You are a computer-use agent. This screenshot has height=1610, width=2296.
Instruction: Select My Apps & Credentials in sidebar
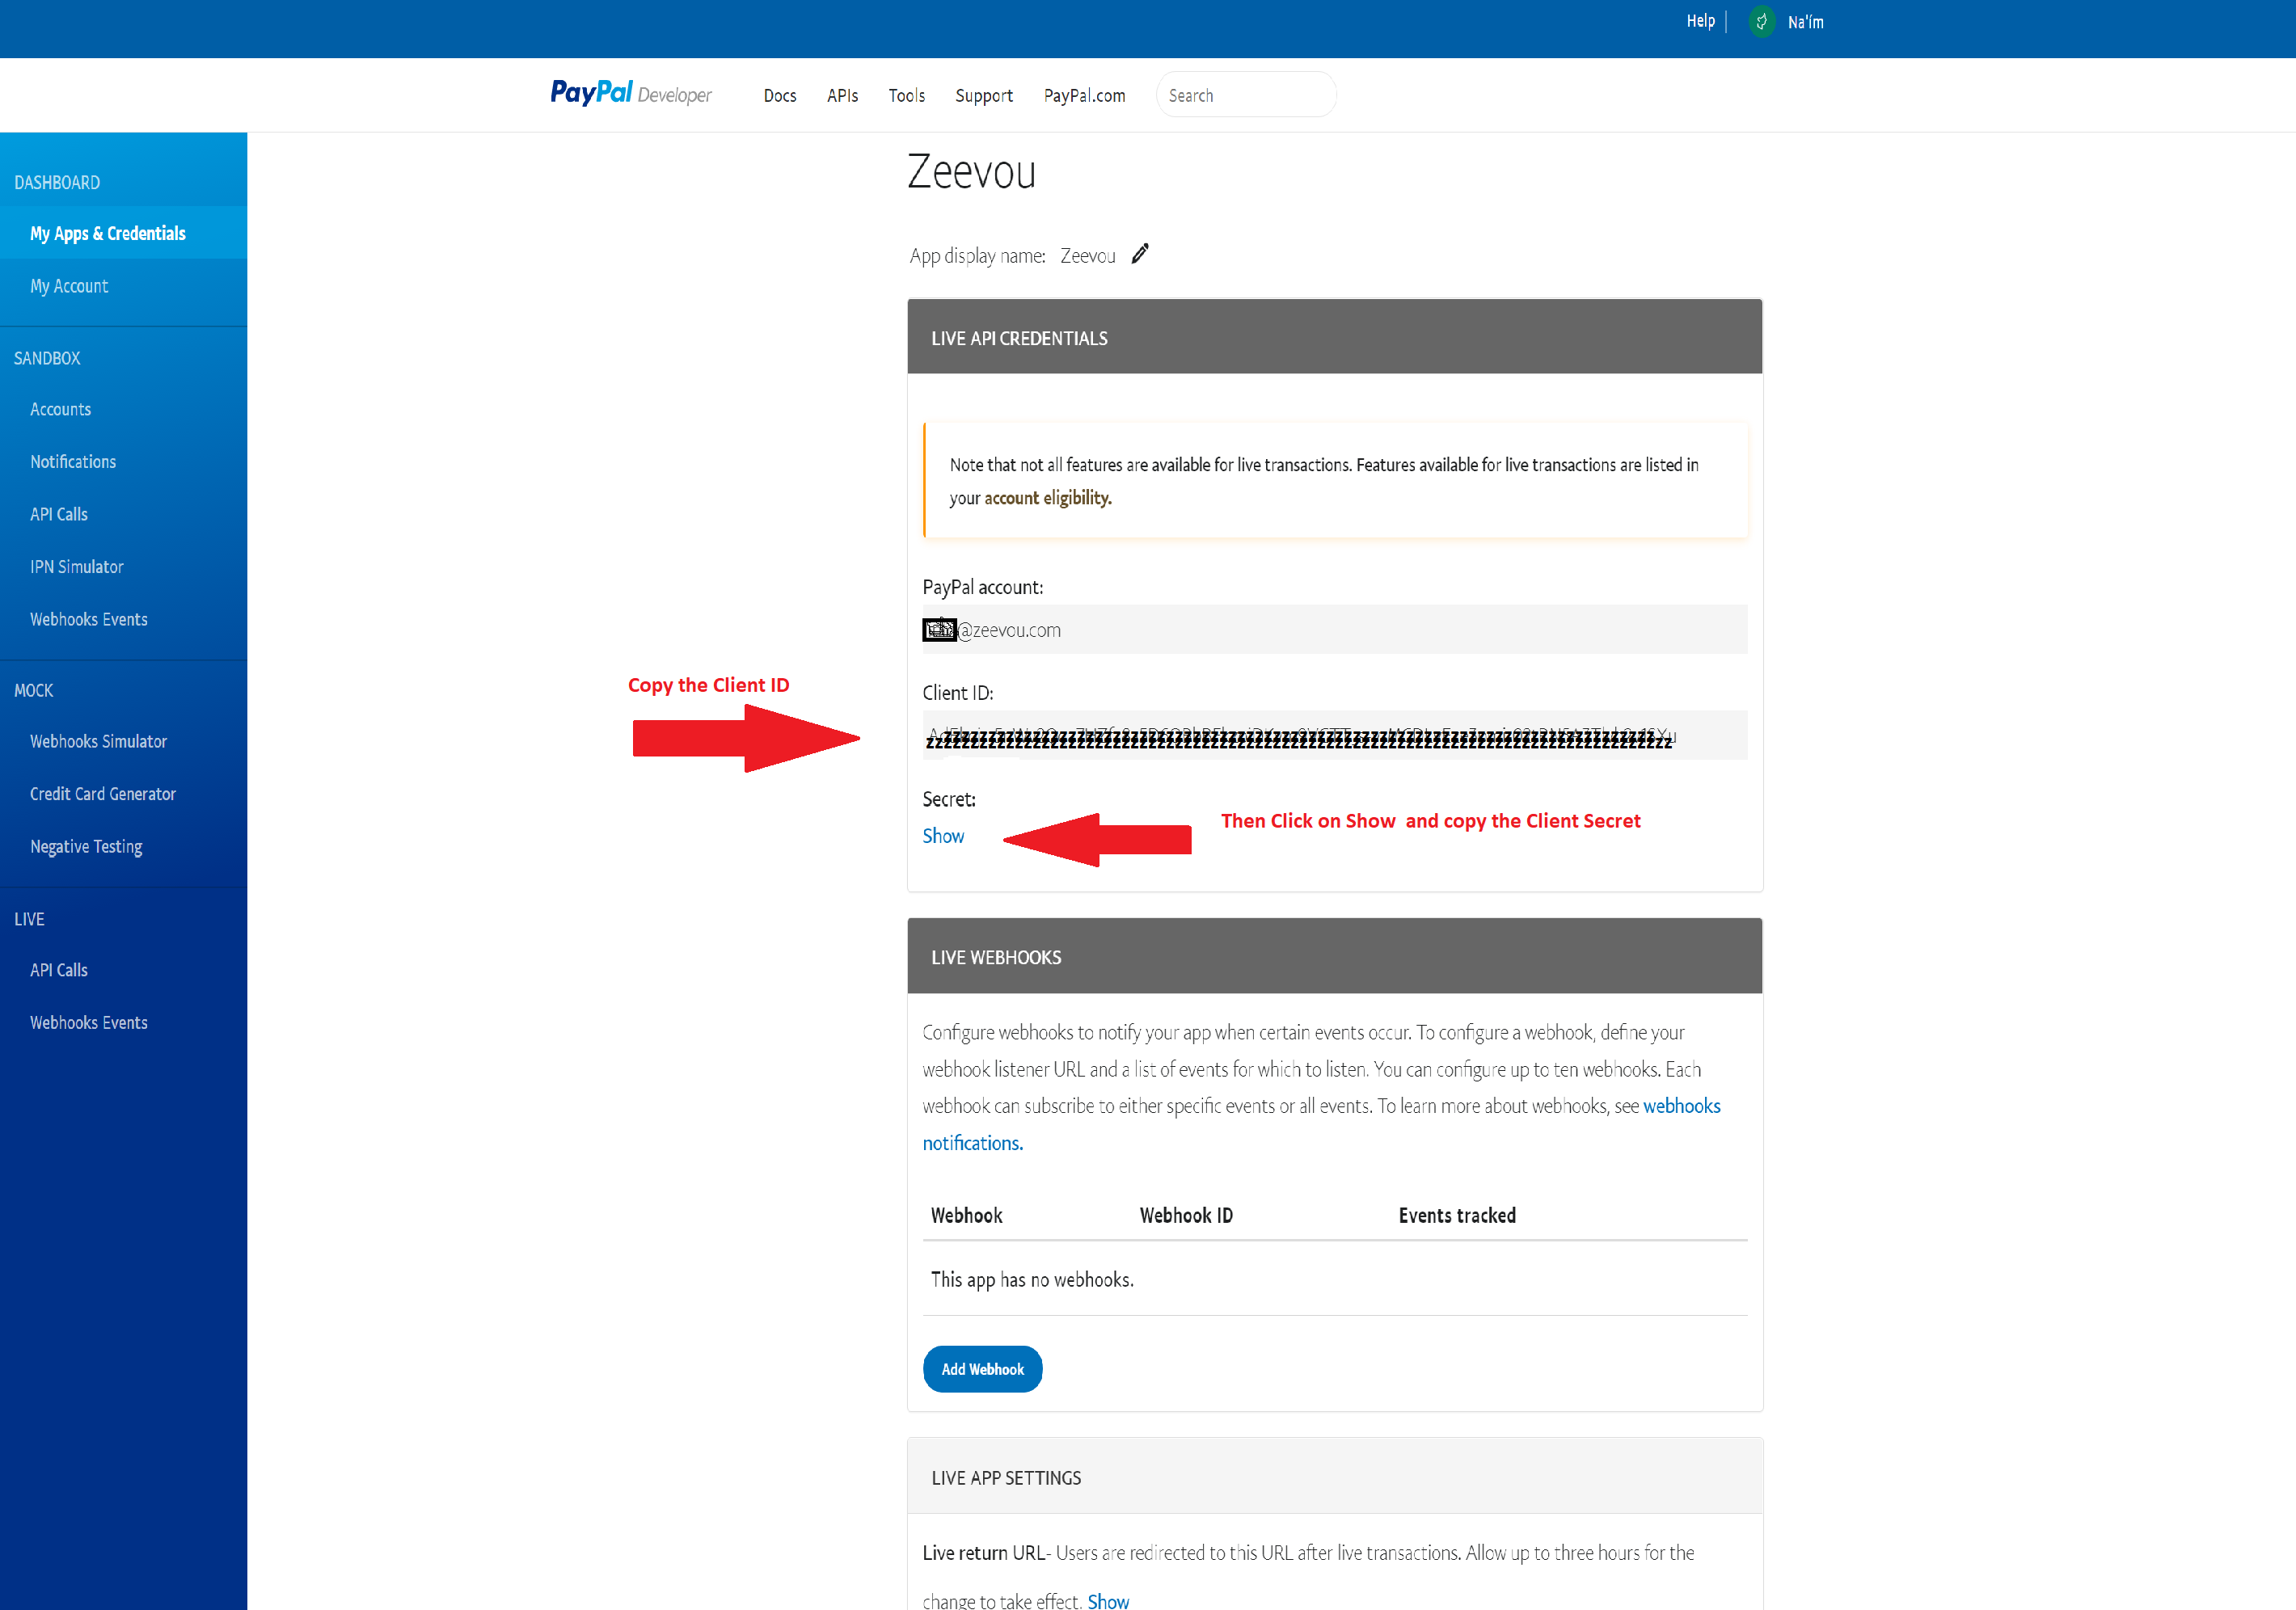coord(124,233)
